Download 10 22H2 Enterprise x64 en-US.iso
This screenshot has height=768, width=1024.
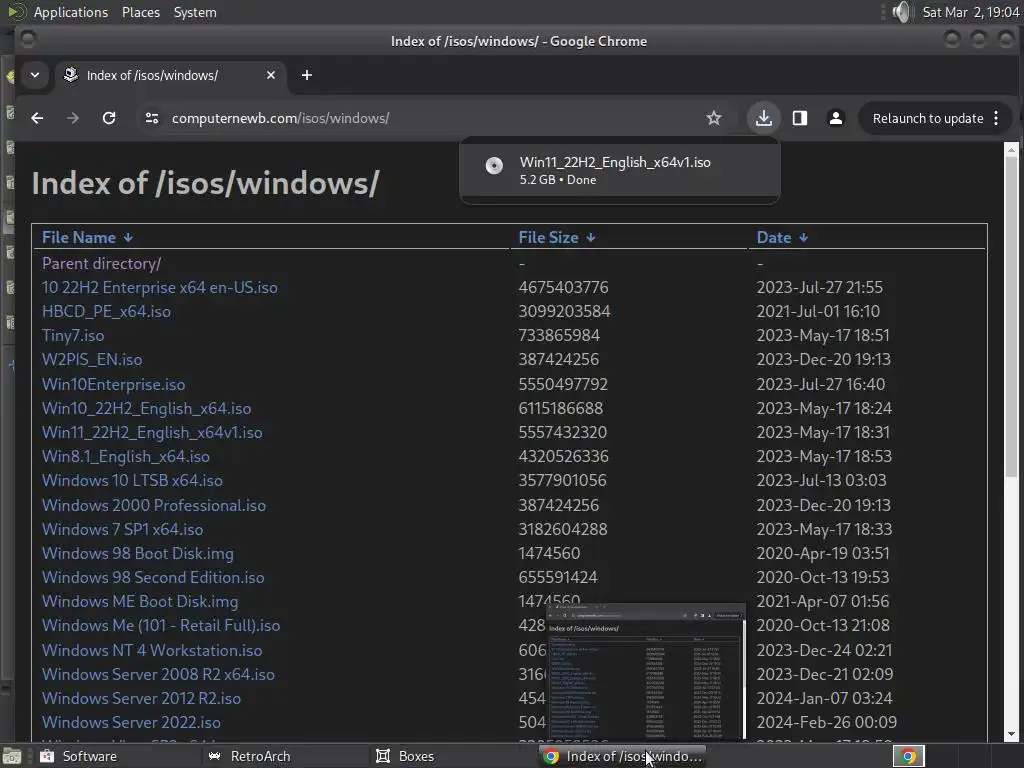point(159,287)
